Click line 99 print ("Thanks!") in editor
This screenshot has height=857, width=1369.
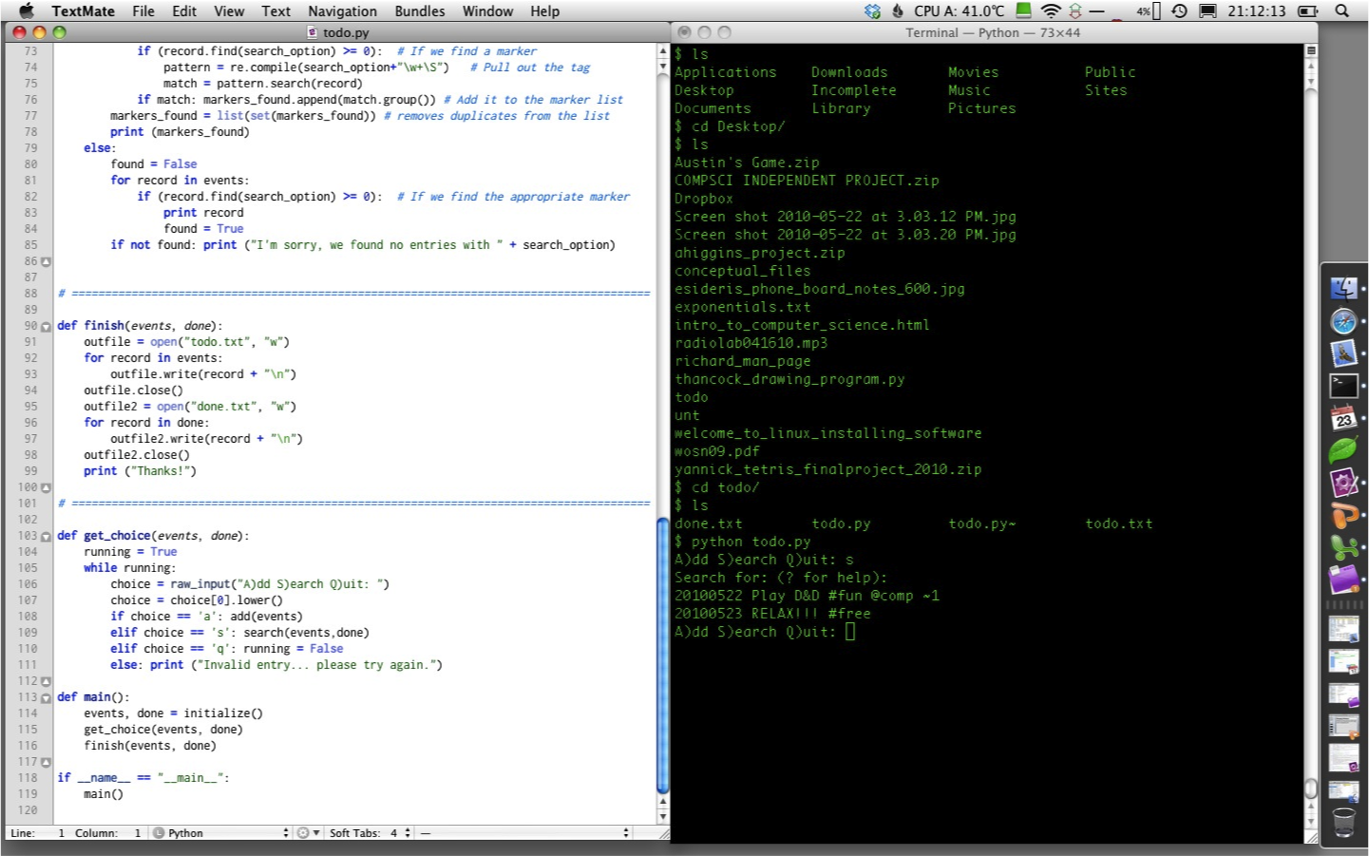140,471
